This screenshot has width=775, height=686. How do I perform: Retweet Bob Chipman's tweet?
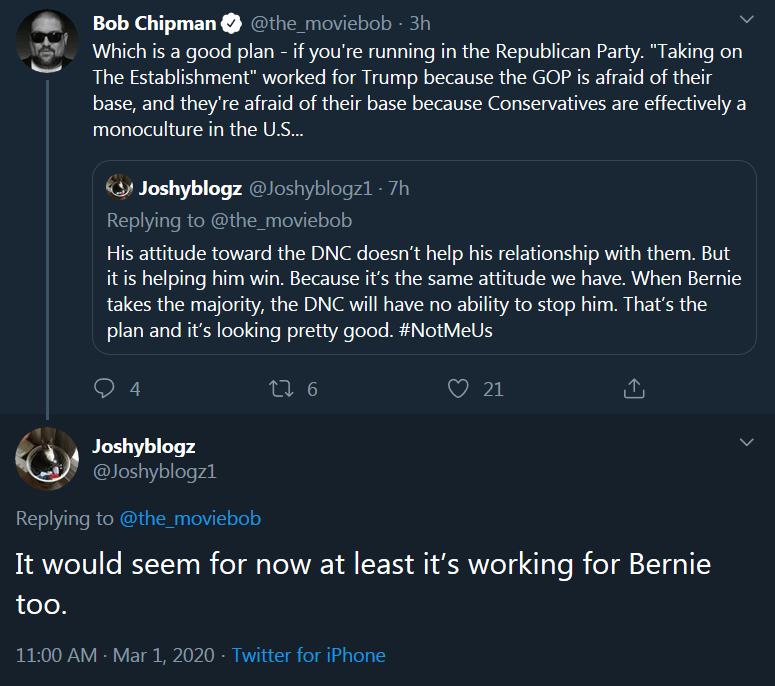click(281, 388)
